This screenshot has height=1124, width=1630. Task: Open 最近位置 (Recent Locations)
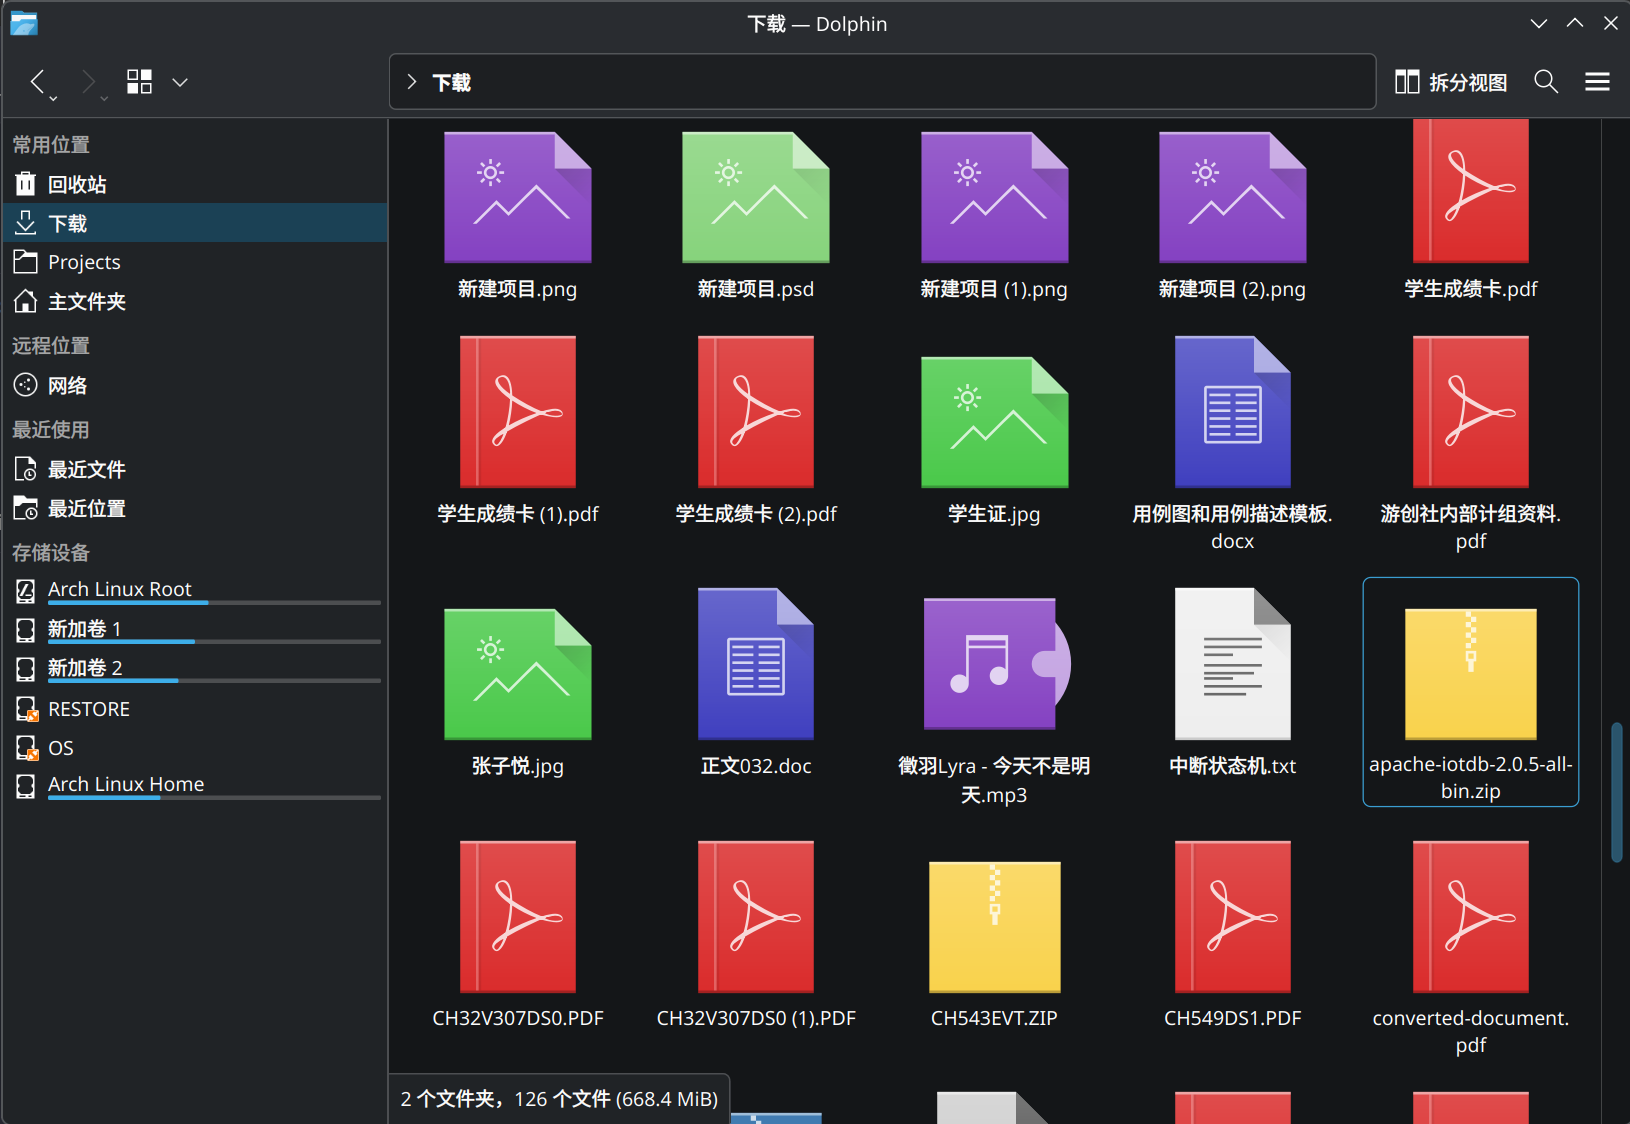pos(87,508)
